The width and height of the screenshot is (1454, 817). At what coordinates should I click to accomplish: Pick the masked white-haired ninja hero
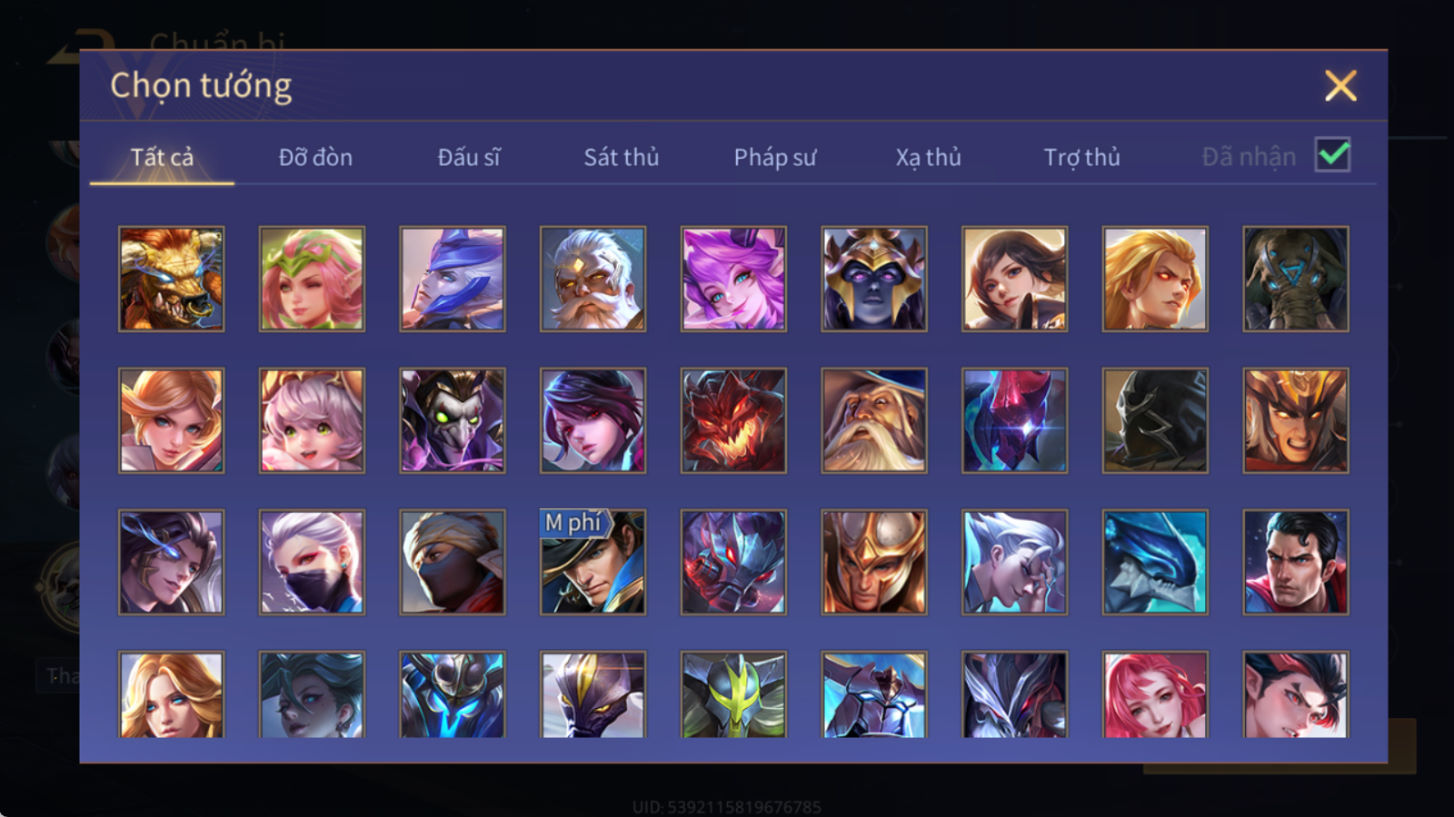pos(312,562)
